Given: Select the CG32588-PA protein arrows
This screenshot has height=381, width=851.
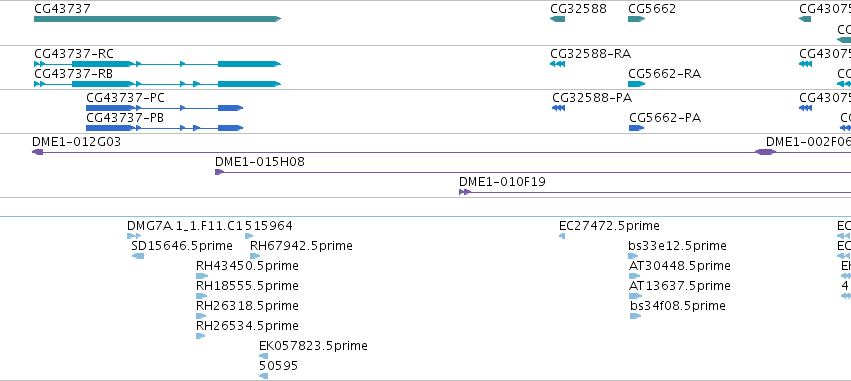Looking at the screenshot, I should 558,108.
